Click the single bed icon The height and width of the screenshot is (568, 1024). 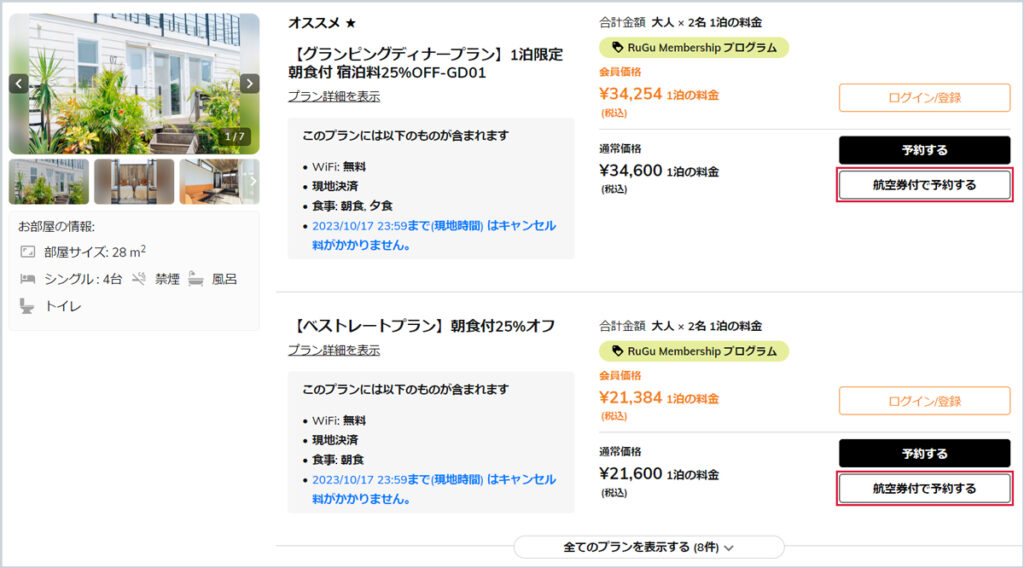tap(27, 279)
